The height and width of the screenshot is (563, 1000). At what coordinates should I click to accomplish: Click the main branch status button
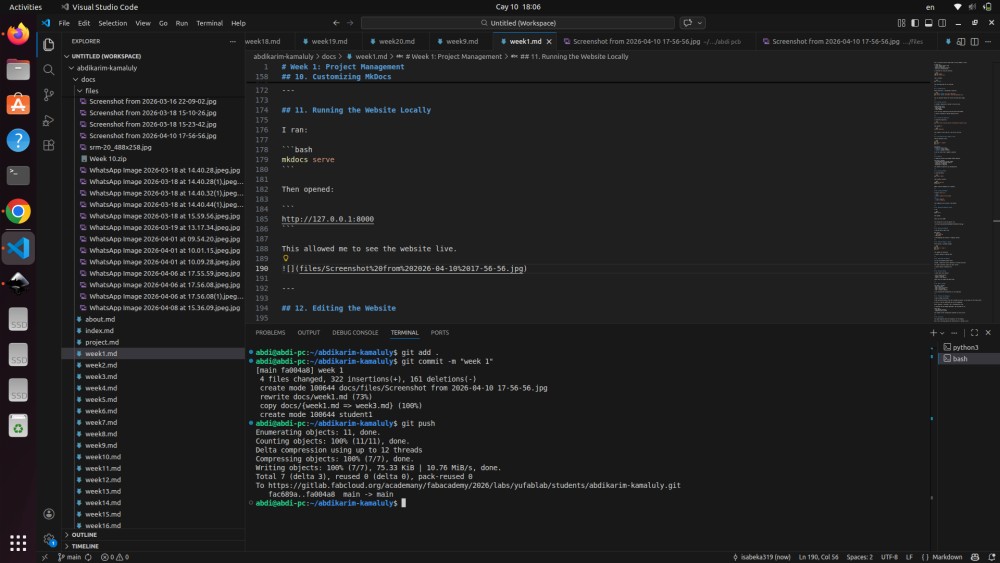70,557
